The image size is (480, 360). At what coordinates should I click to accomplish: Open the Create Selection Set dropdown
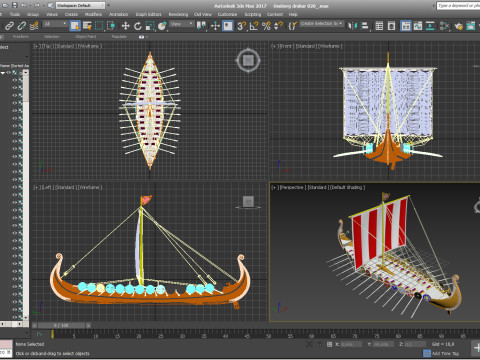point(321,24)
